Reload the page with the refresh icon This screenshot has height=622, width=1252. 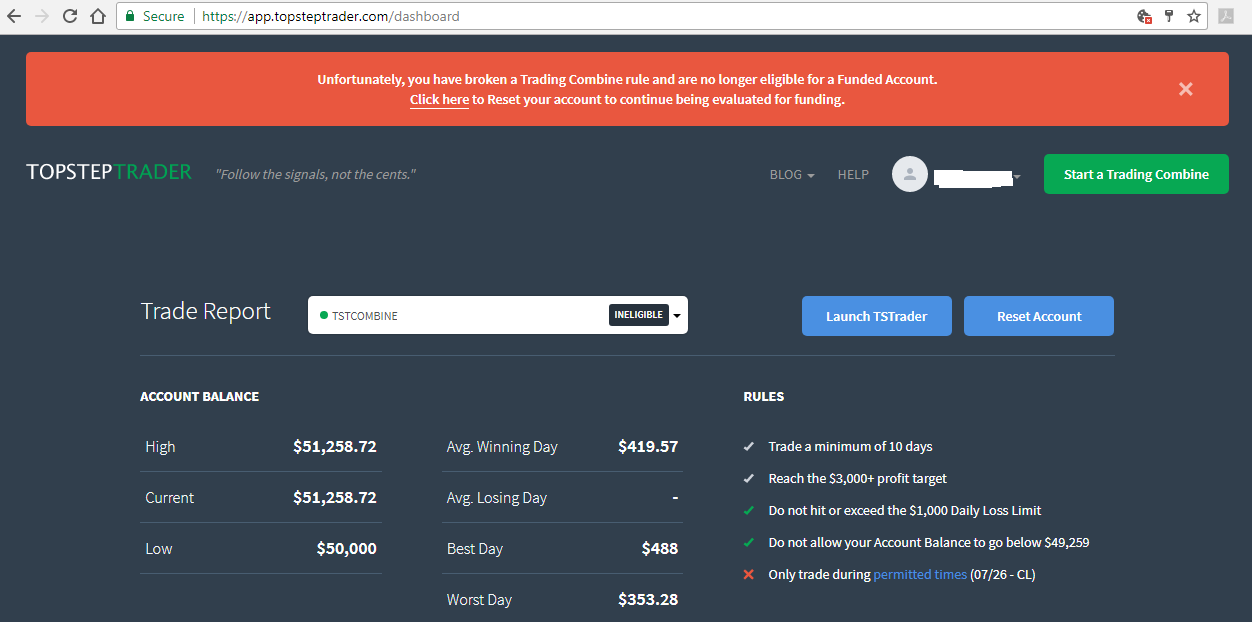tap(70, 16)
